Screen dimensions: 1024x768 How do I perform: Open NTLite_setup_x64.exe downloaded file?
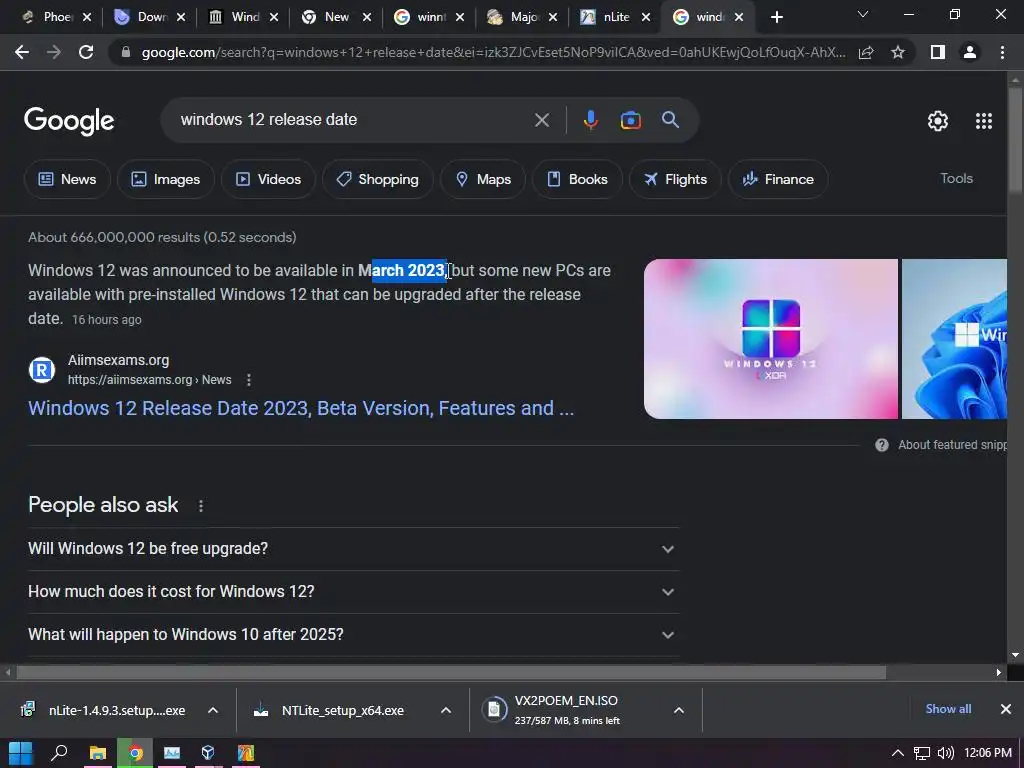click(332, 711)
